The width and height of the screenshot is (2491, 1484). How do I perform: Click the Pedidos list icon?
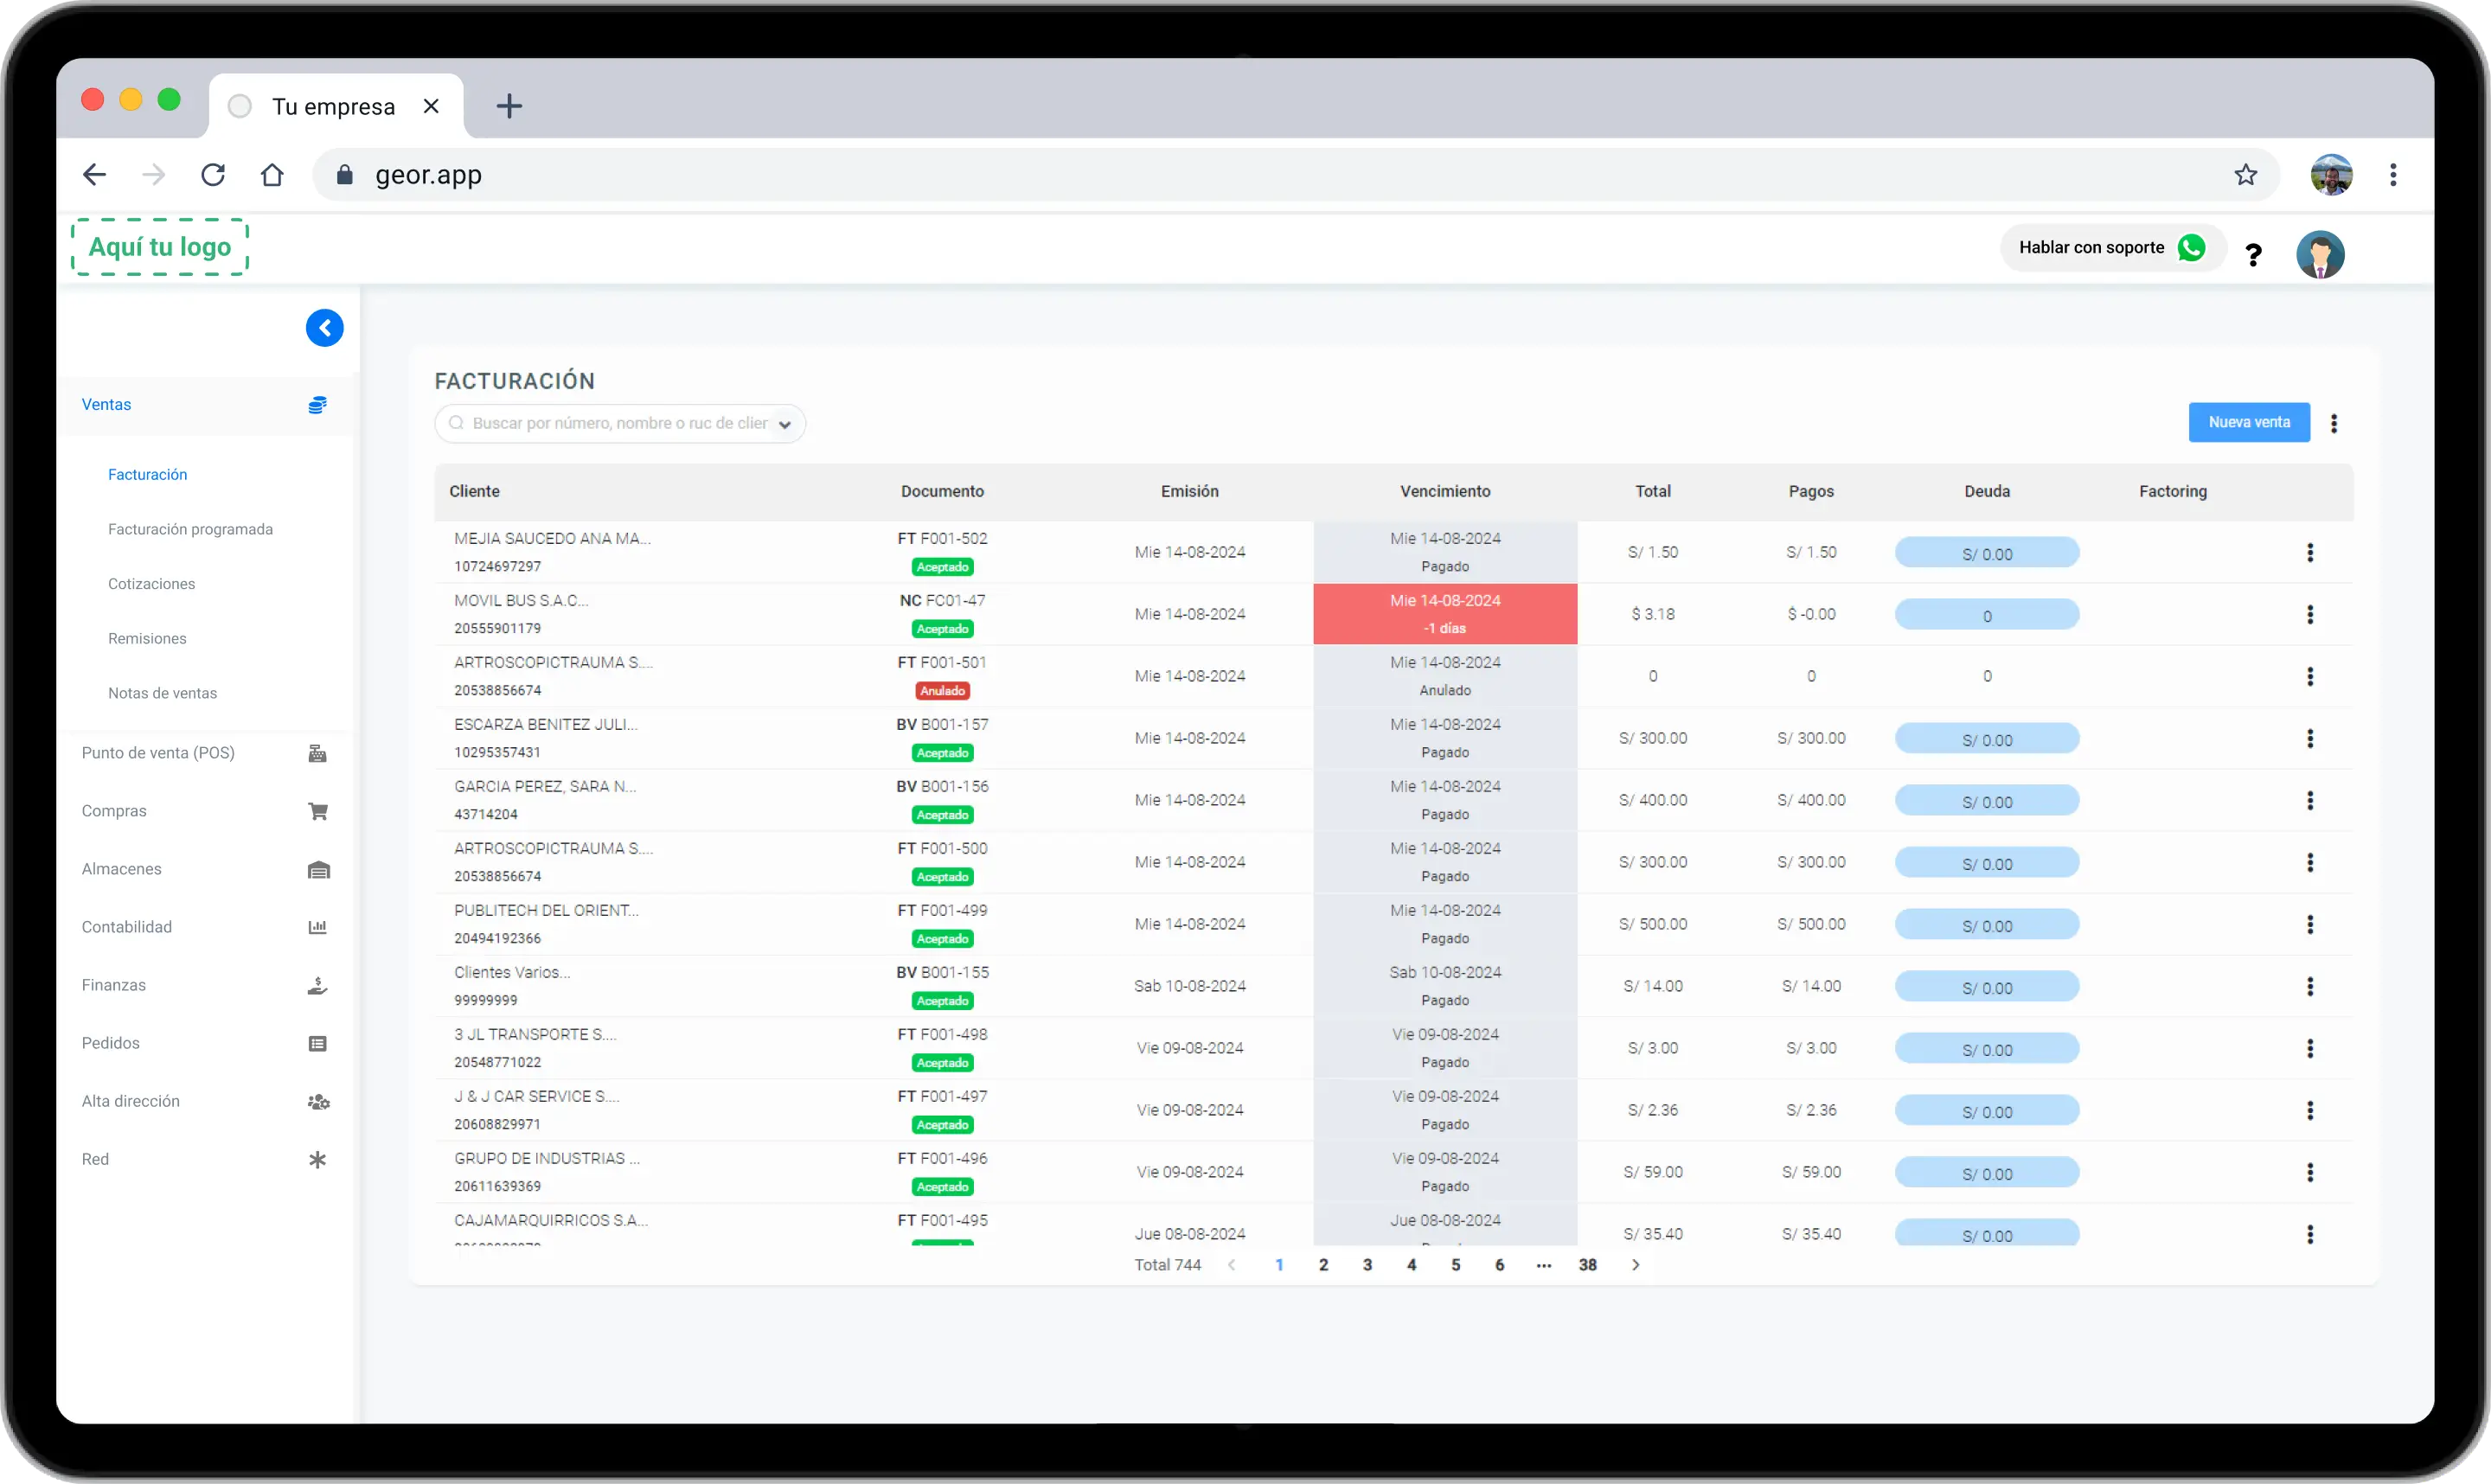coord(317,1043)
